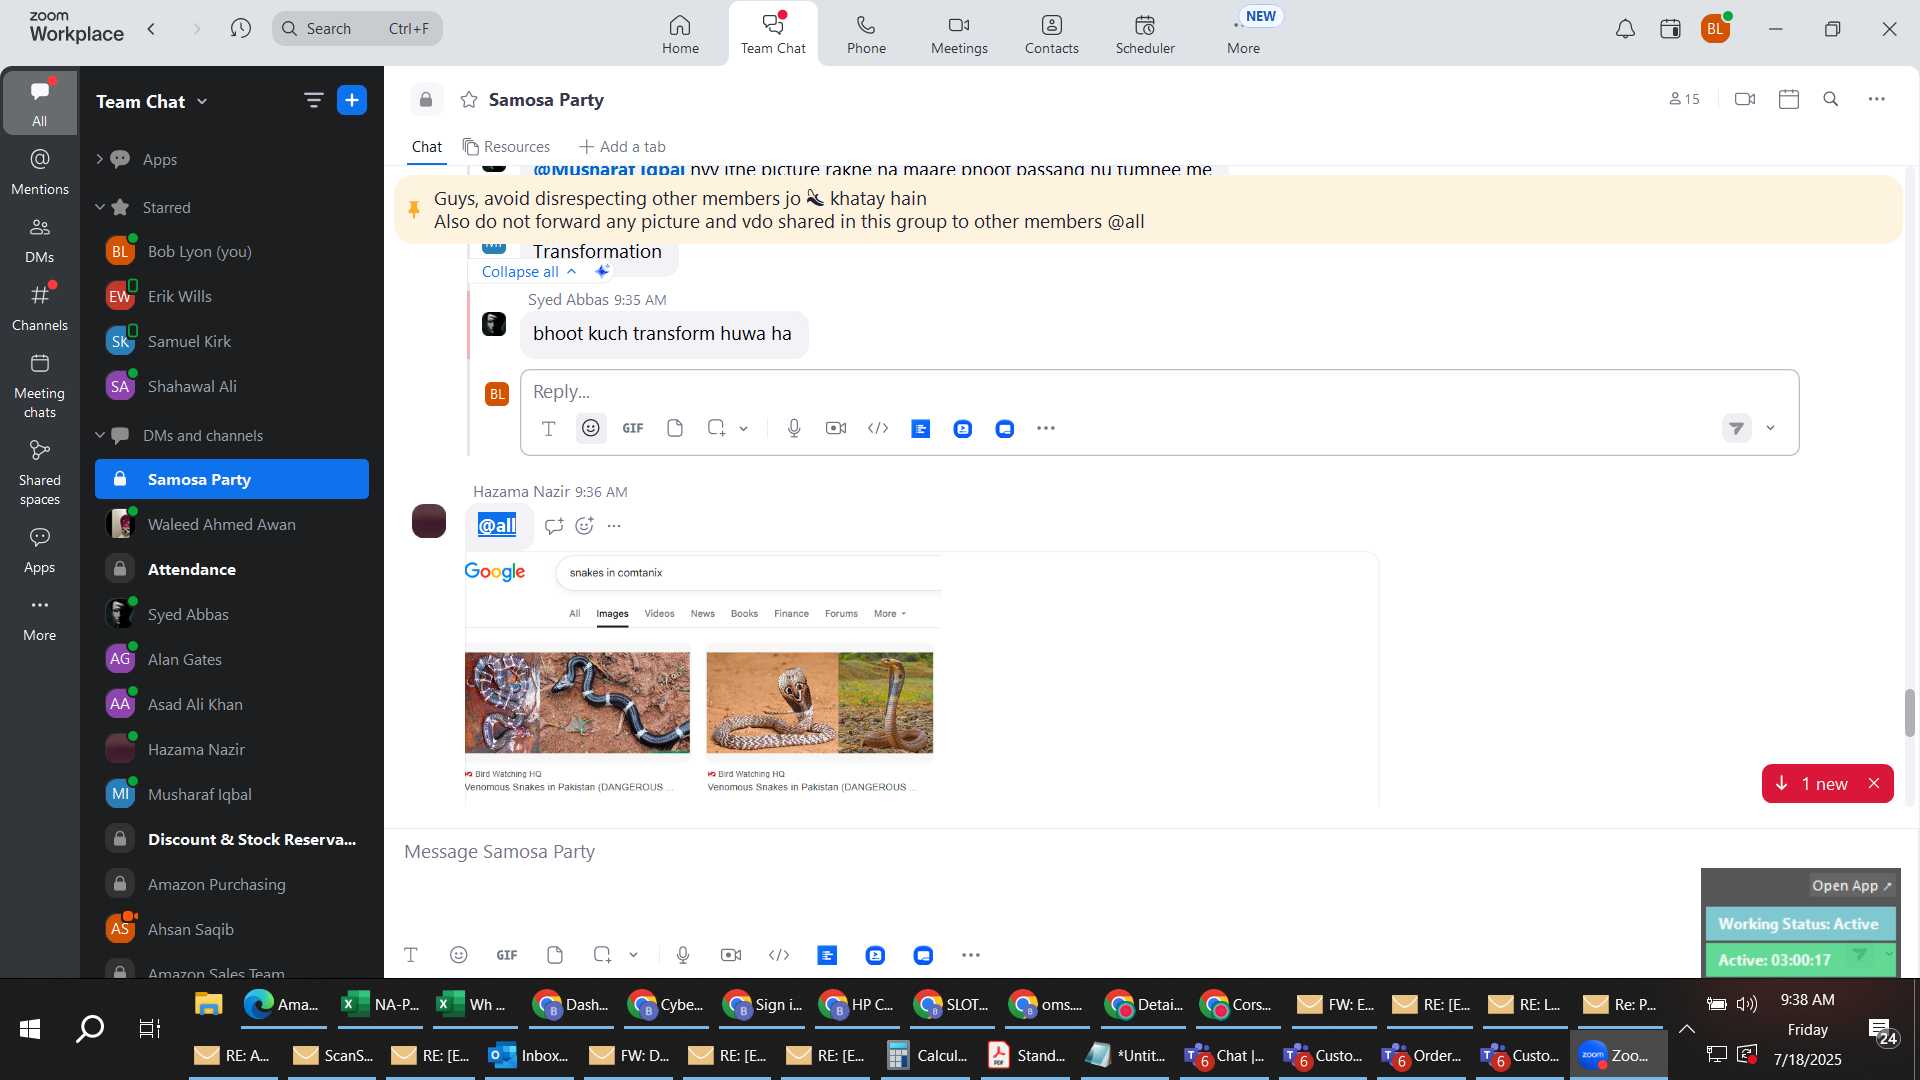Open channel more options menu

coord(1877,99)
